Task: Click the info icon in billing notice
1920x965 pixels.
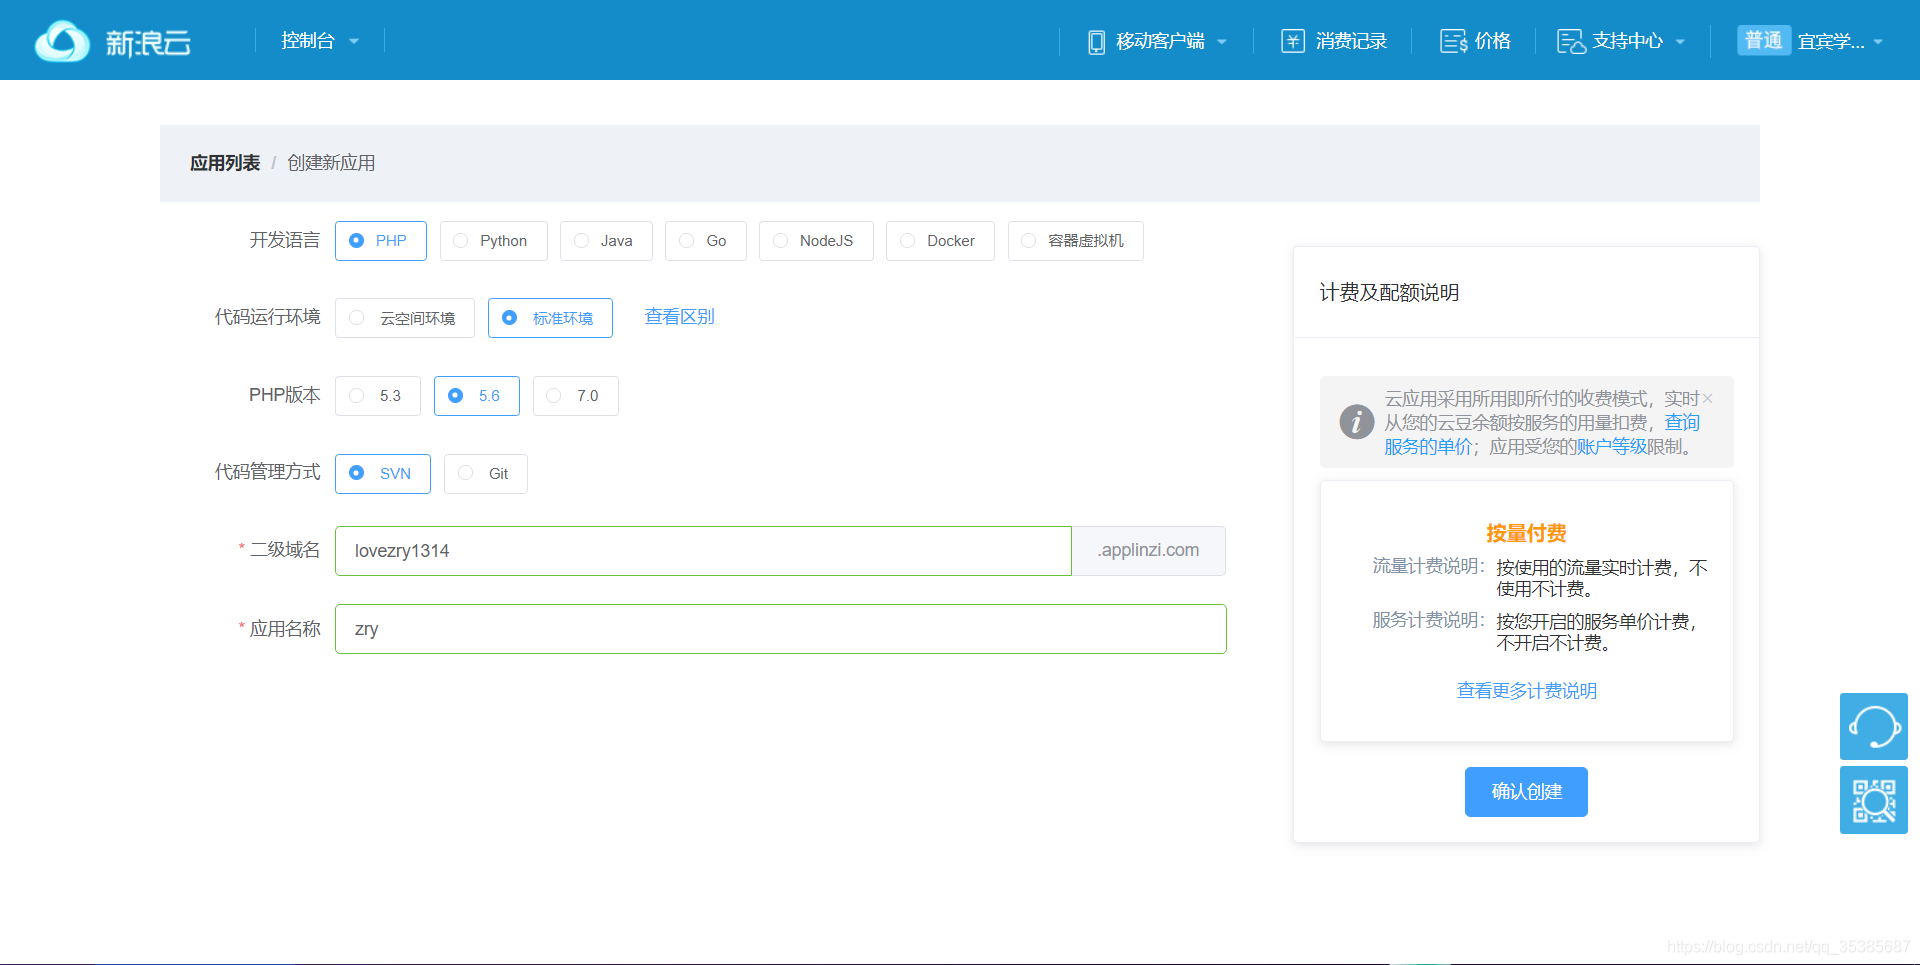Action: click(1356, 421)
